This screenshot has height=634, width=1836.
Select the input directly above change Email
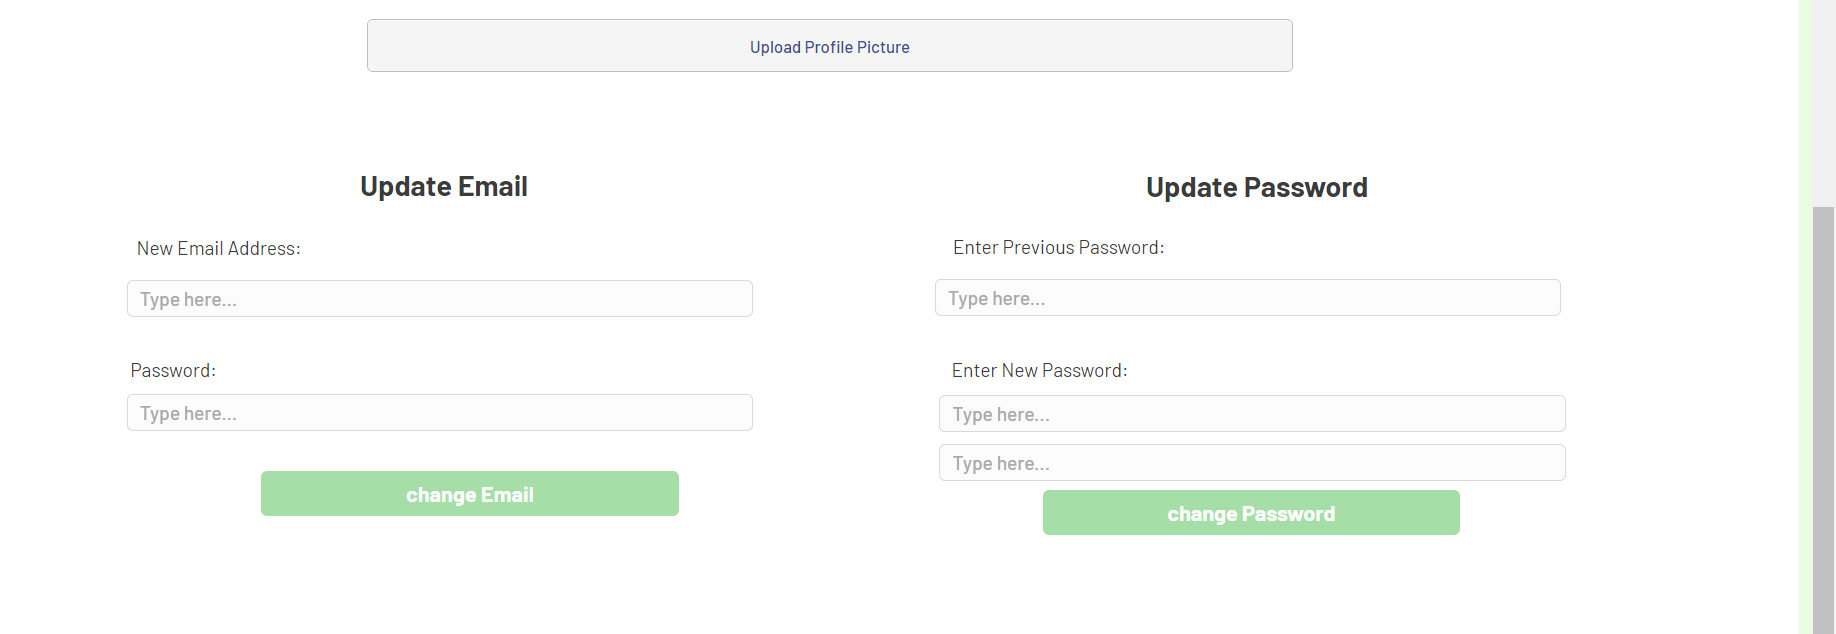[439, 413]
